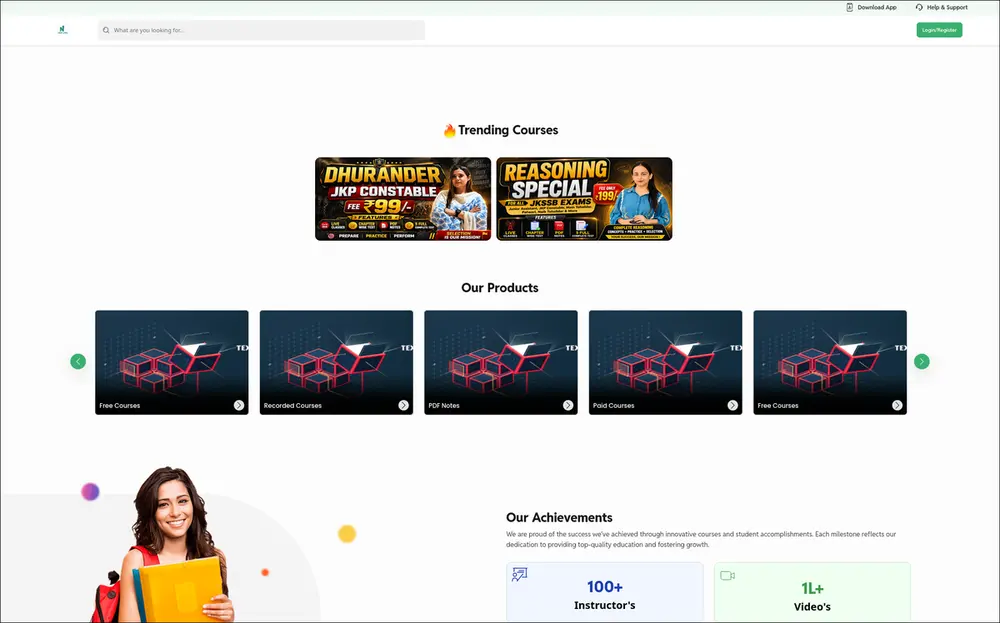The height and width of the screenshot is (623, 1000).
Task: Click the '100+' instructors count
Action: pyautogui.click(x=605, y=587)
